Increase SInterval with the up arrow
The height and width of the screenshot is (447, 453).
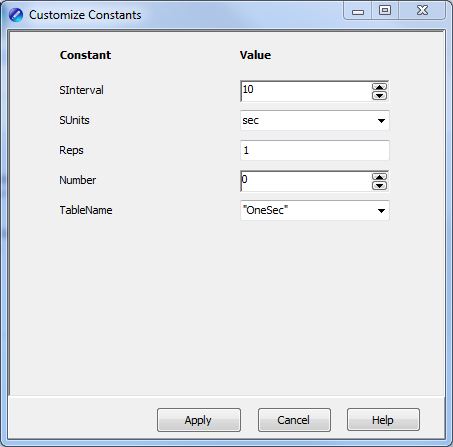coord(379,87)
